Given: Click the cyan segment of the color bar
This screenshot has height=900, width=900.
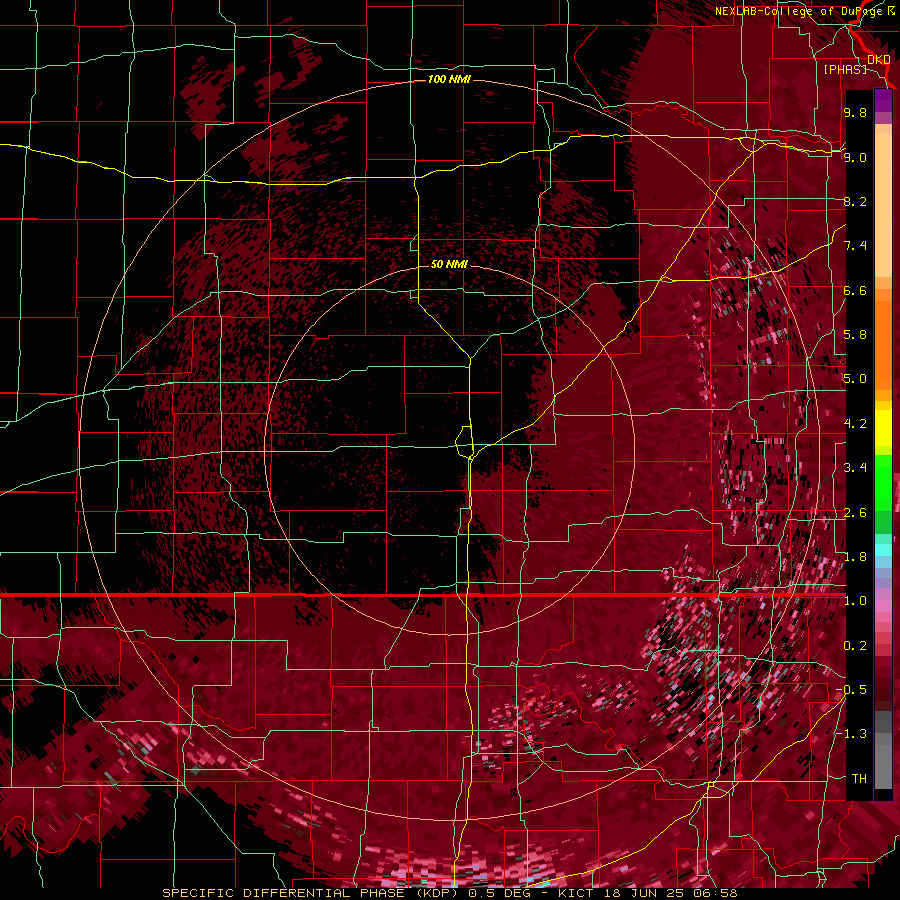Looking at the screenshot, I should (883, 550).
